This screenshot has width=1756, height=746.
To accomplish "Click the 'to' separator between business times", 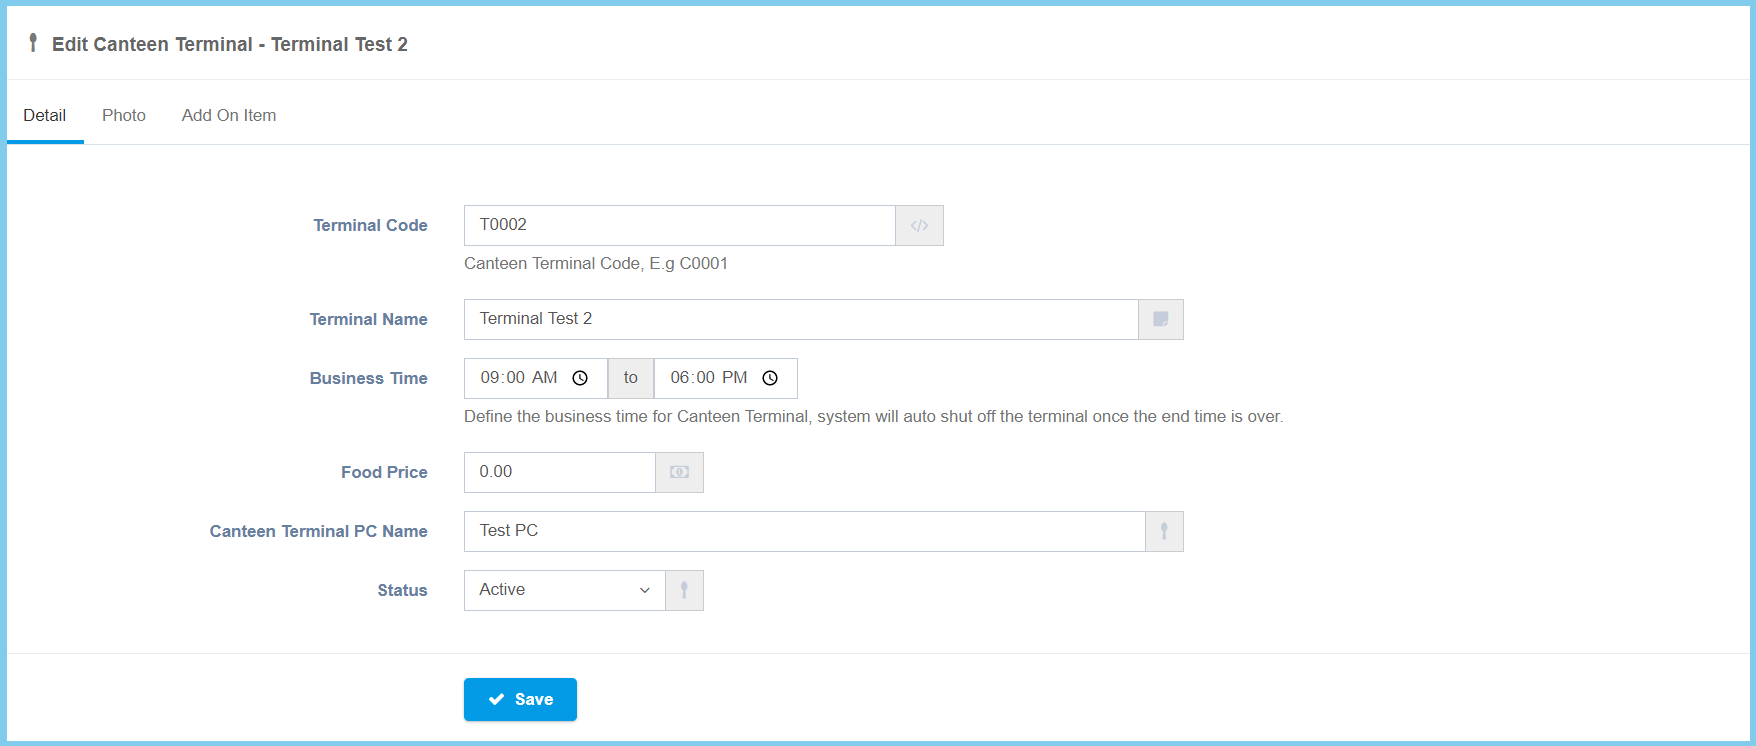I will tap(630, 378).
